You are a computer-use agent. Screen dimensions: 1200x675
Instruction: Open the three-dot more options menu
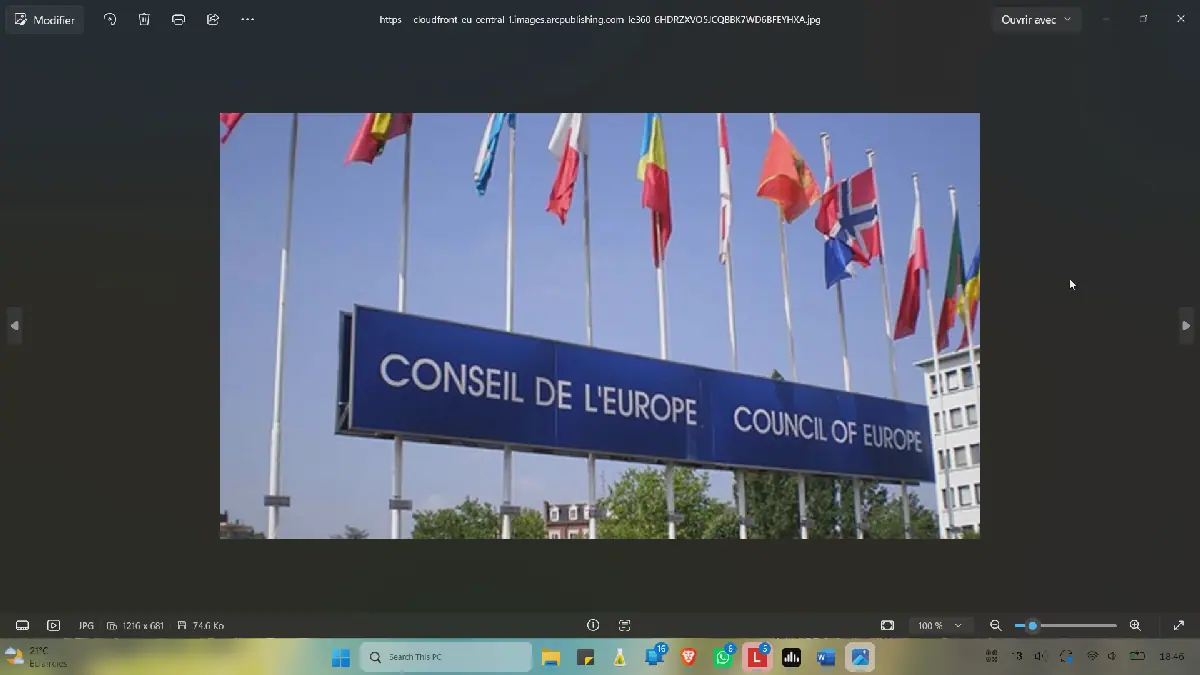coord(247,20)
